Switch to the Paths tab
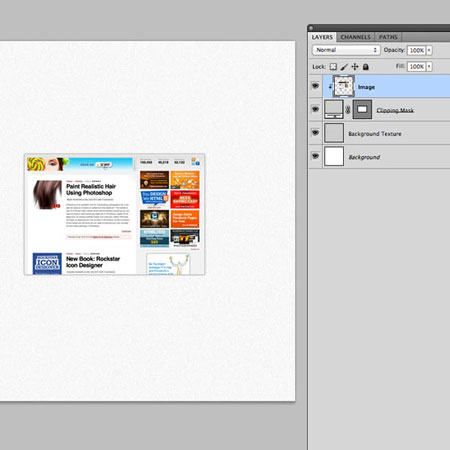Screen dimensions: 450x450 (x=388, y=37)
